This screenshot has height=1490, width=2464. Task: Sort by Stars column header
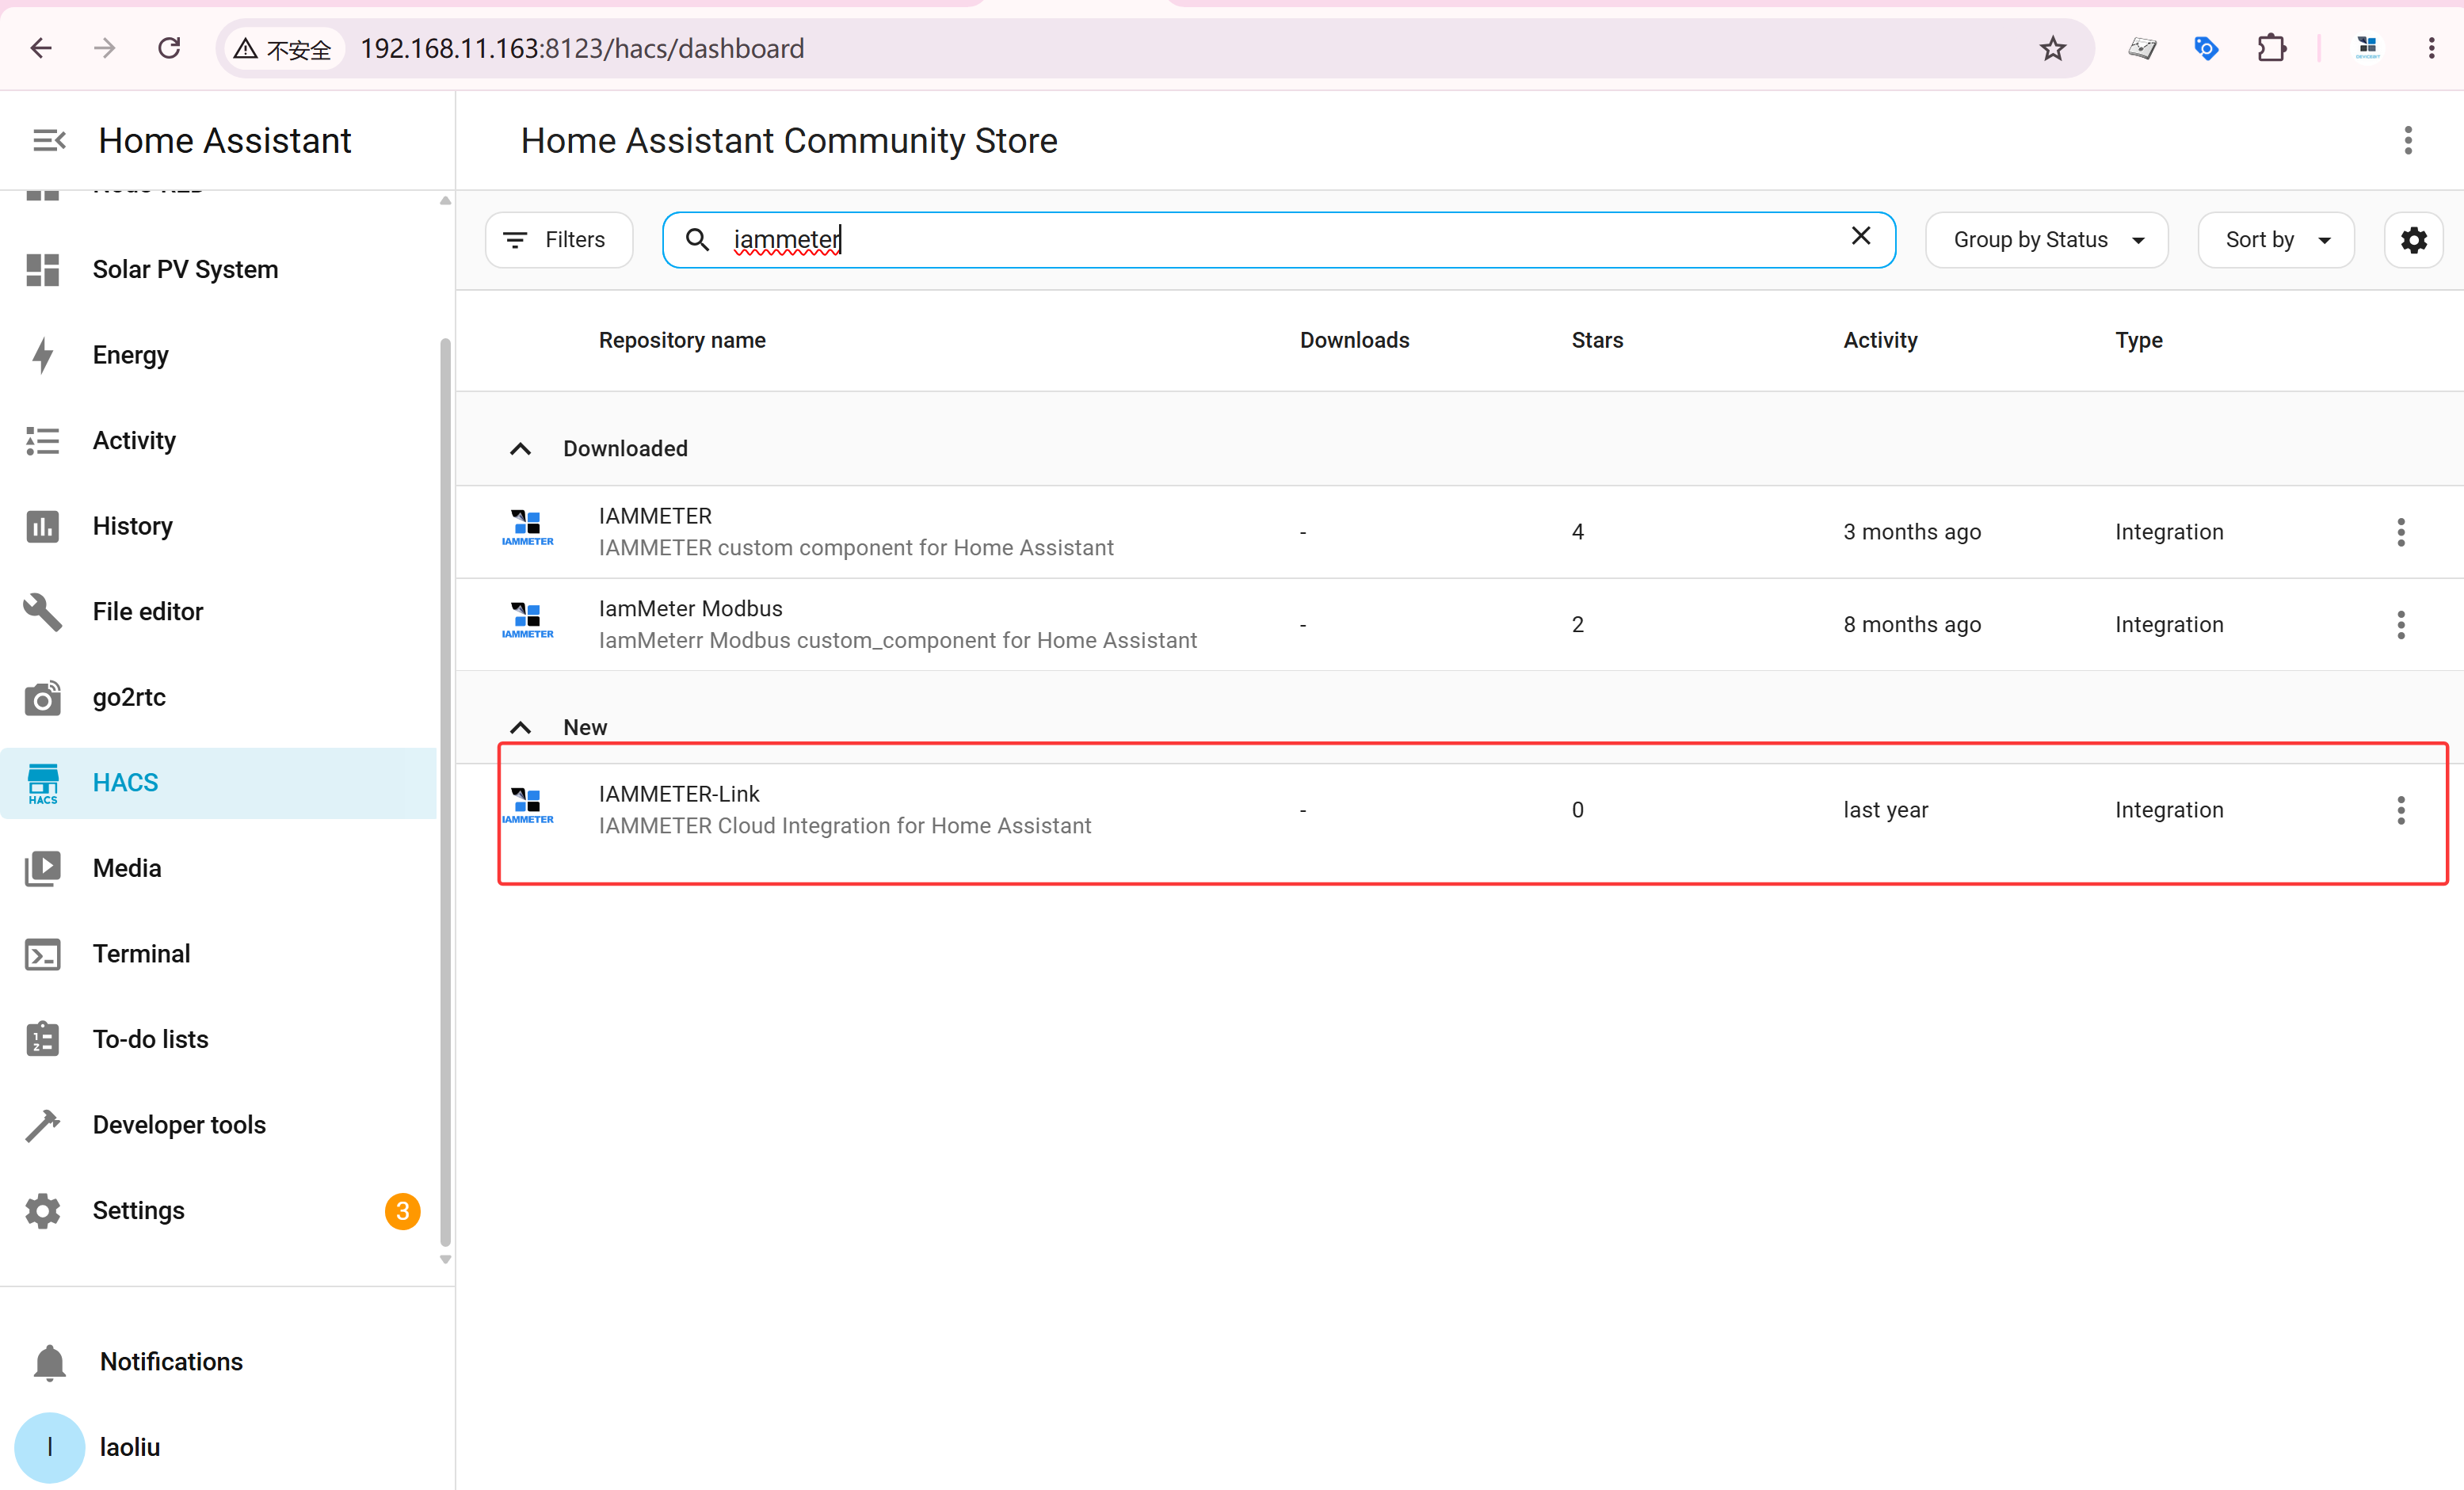point(1597,340)
